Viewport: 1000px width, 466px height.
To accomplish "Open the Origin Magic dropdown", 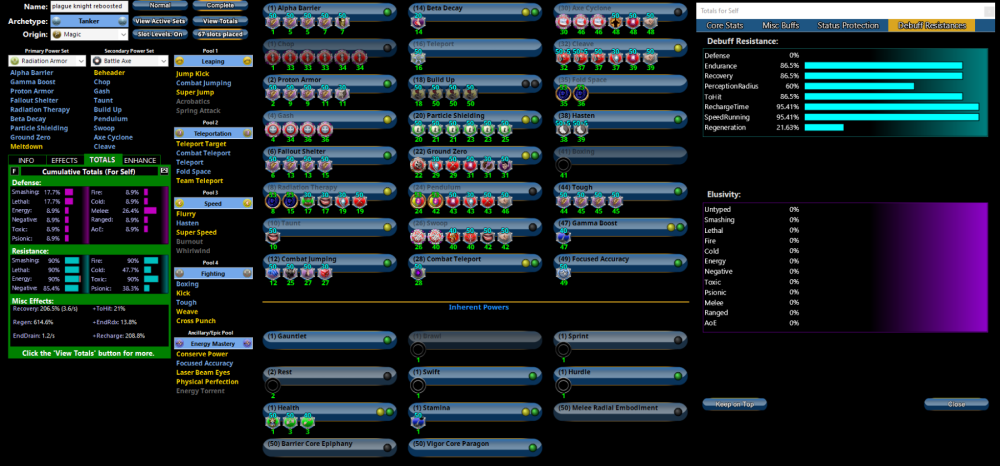I will [89, 34].
